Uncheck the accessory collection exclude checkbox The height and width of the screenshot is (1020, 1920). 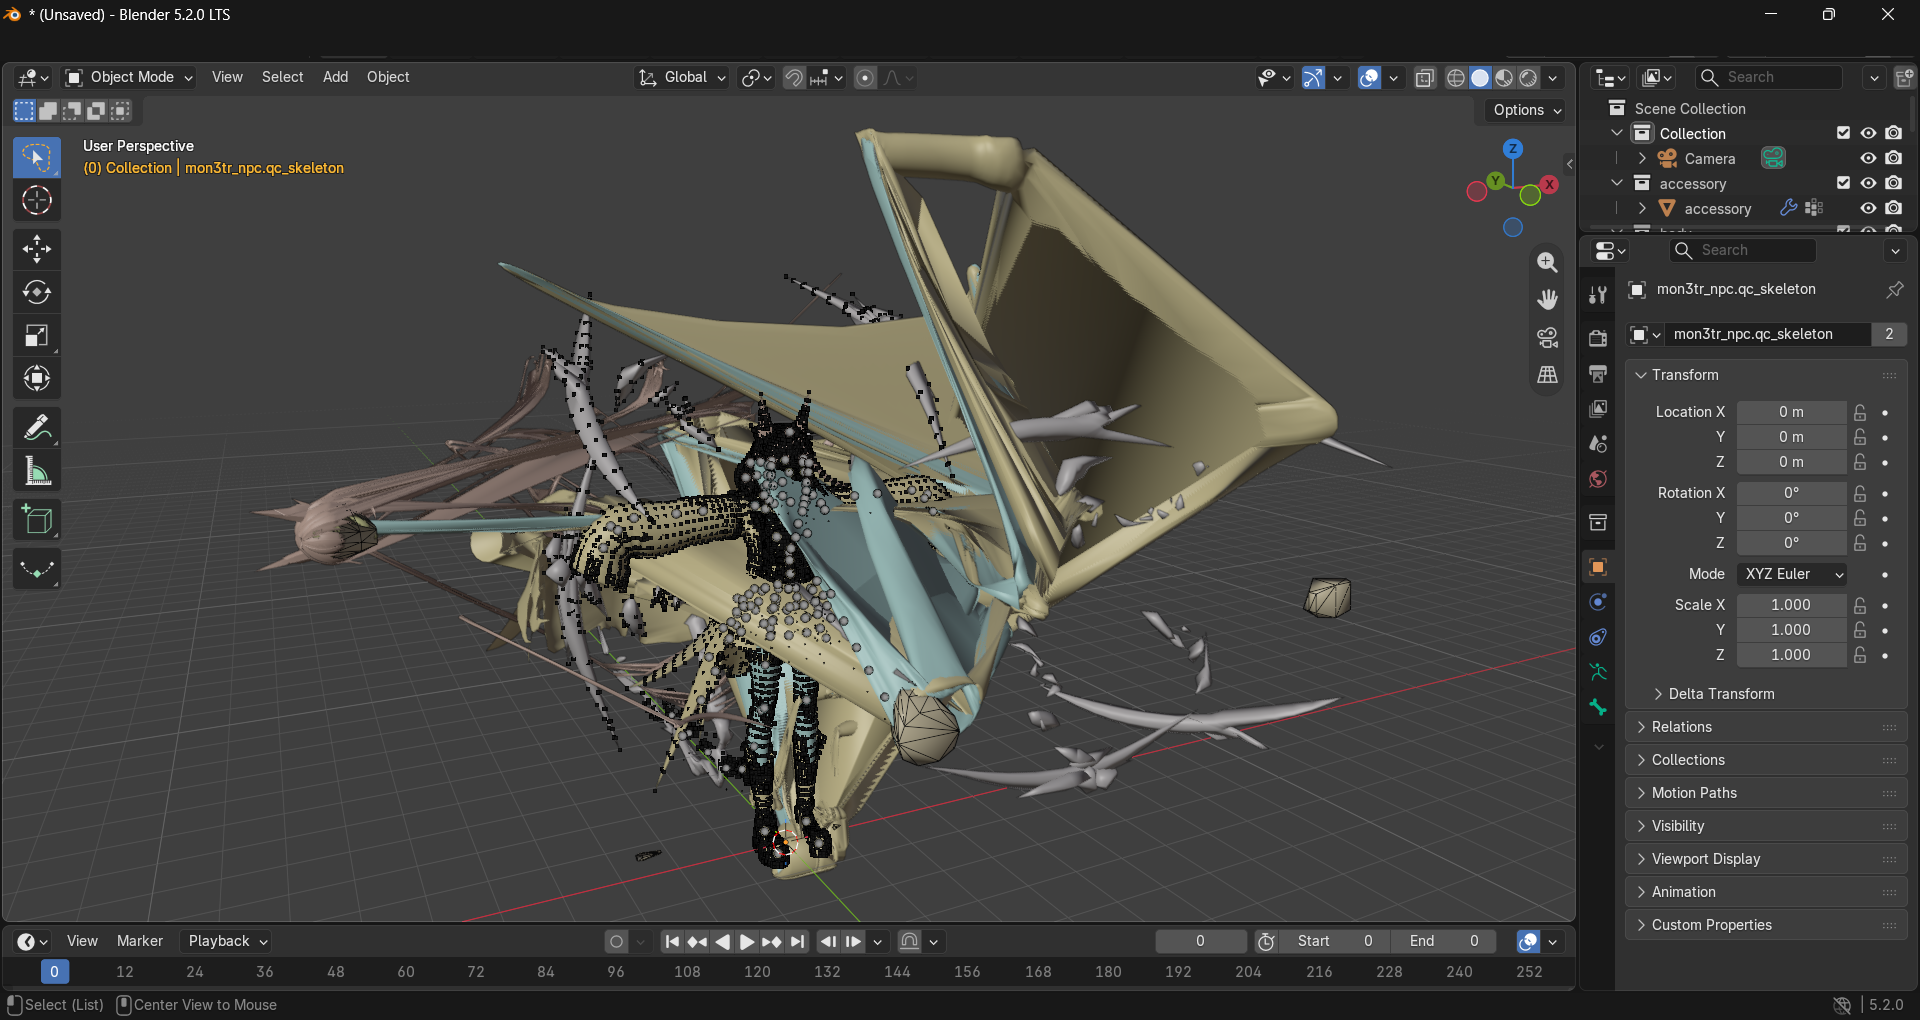[x=1843, y=183]
